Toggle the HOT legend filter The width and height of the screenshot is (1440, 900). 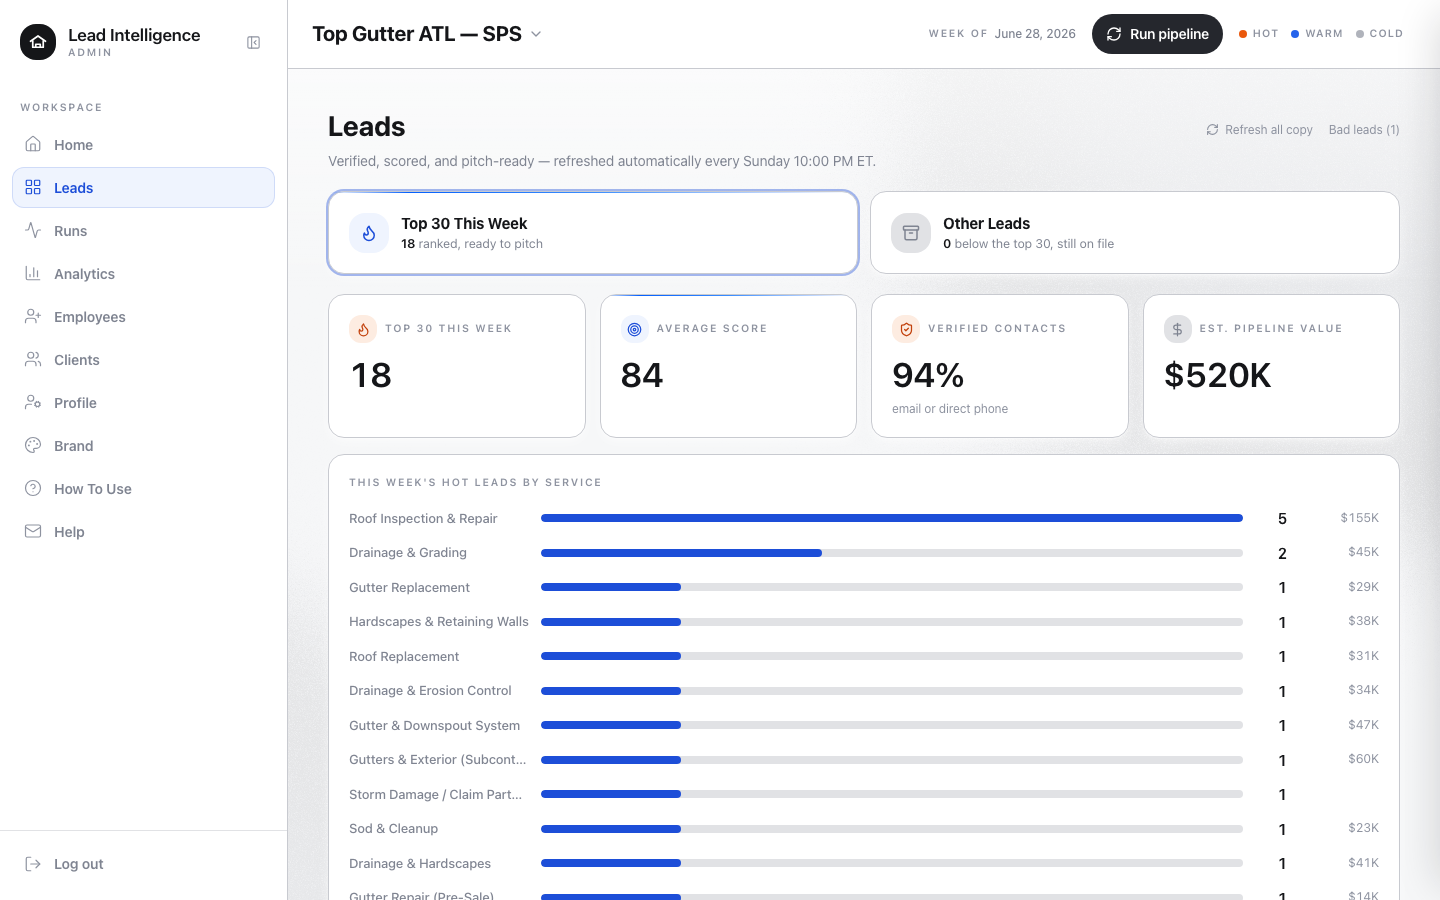coord(1258,34)
